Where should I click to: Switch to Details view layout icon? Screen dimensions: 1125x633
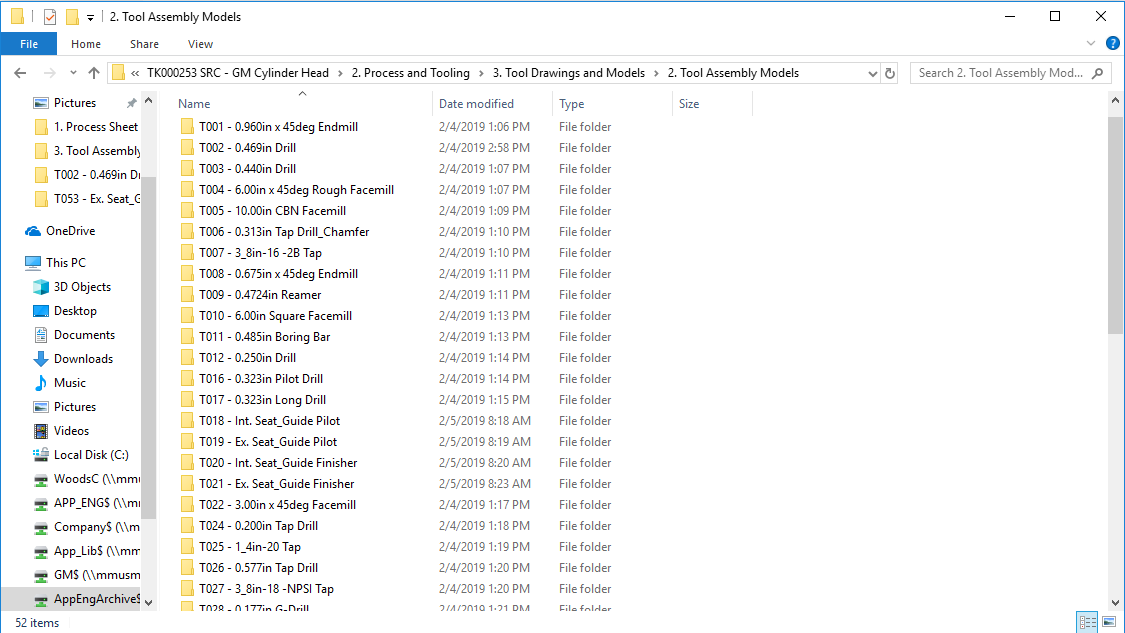coord(1087,622)
